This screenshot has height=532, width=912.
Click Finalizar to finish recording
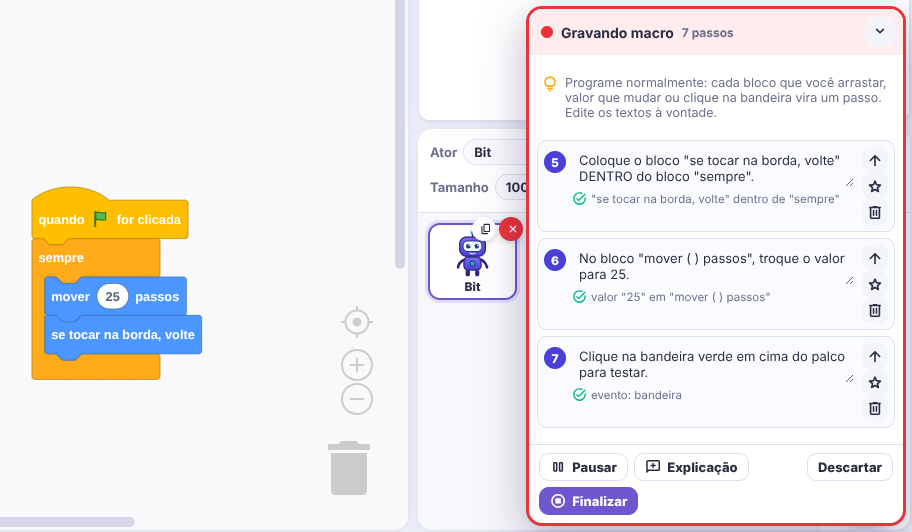pyautogui.click(x=588, y=501)
